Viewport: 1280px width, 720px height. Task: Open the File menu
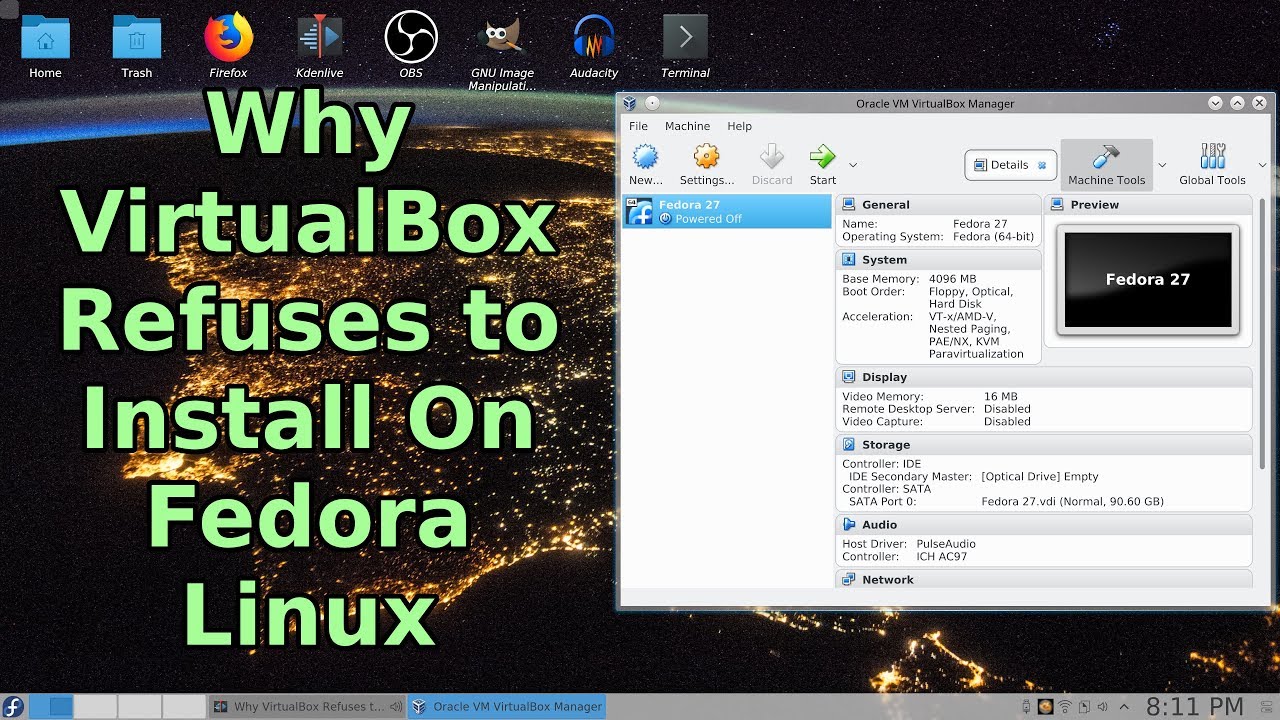[x=638, y=126]
